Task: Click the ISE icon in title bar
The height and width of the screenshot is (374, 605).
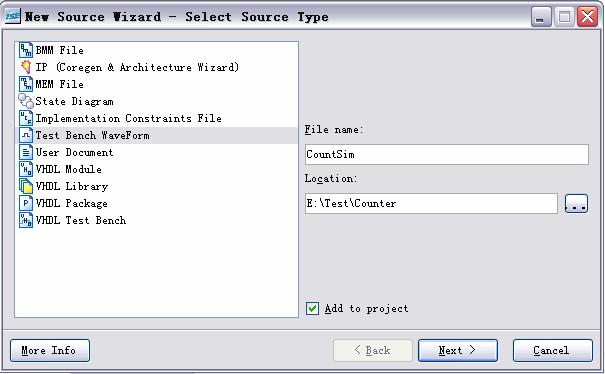Action: click(12, 16)
